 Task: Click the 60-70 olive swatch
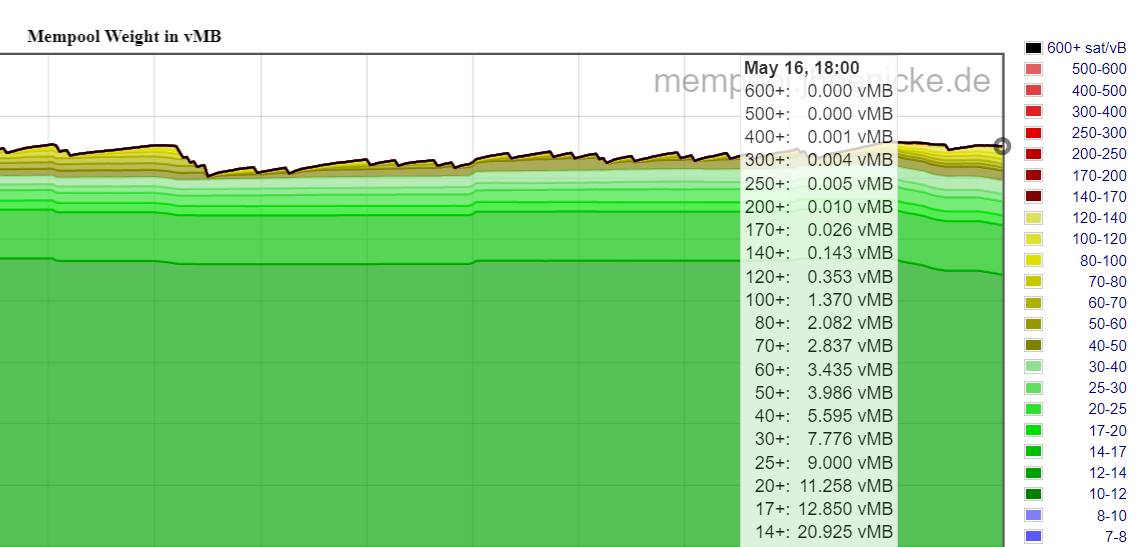(1033, 303)
